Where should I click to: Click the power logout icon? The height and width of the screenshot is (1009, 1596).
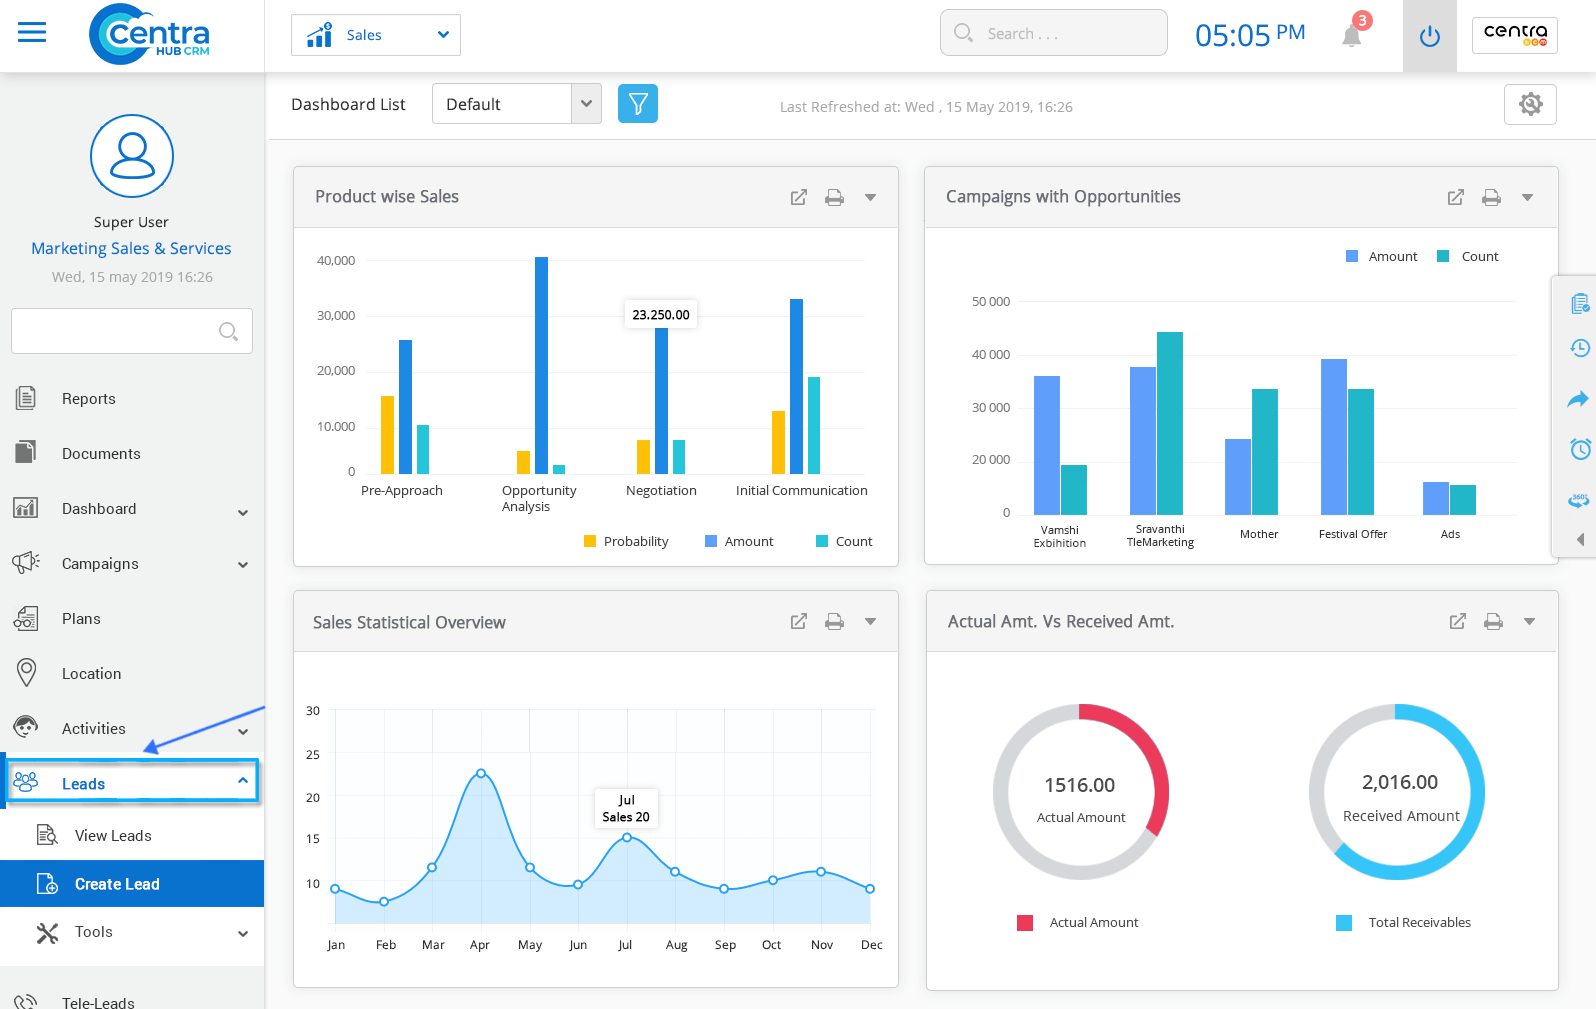[1429, 36]
